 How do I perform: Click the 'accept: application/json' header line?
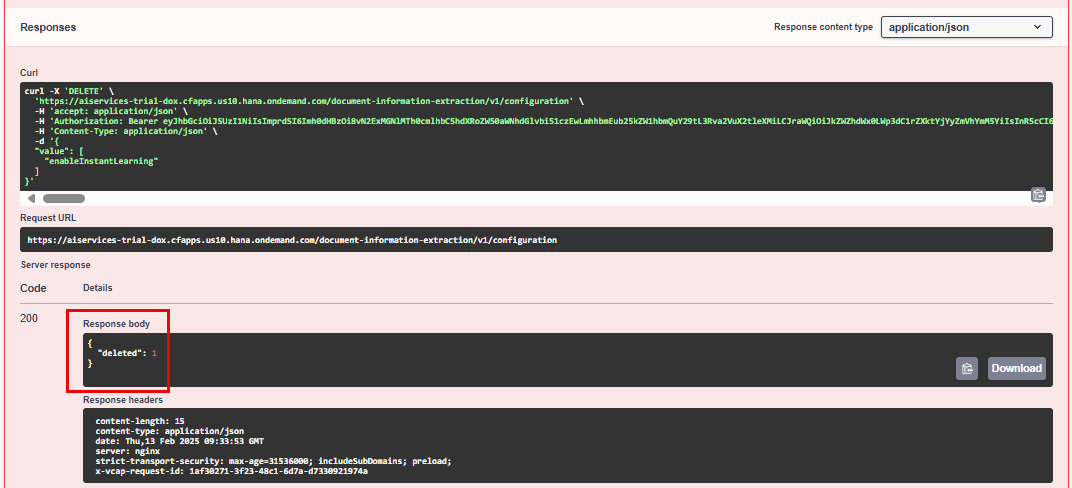111,111
